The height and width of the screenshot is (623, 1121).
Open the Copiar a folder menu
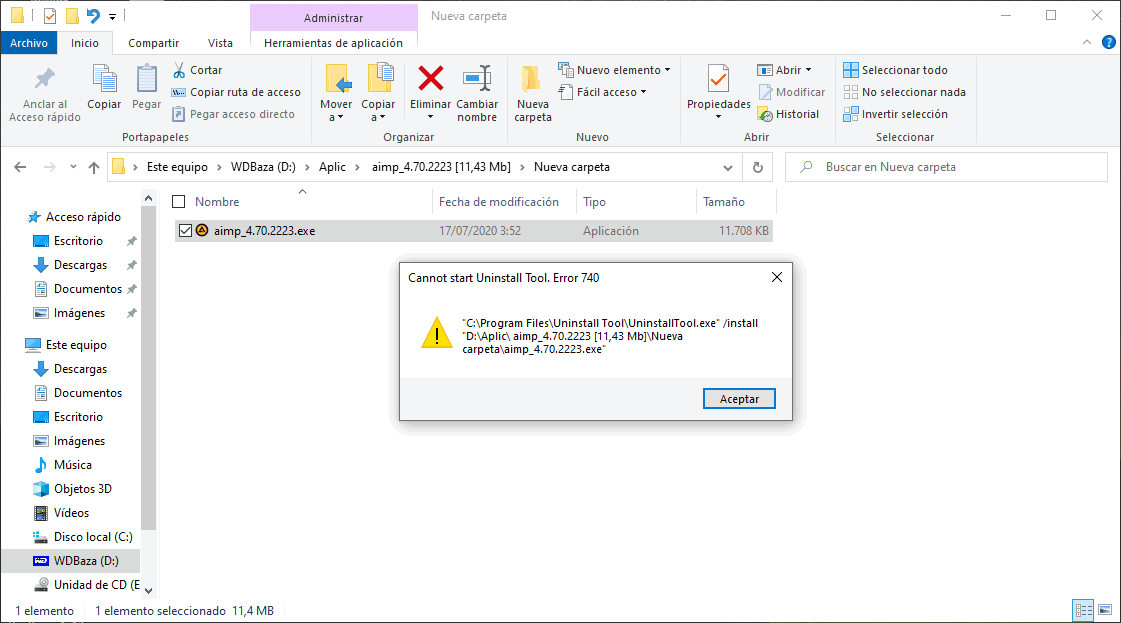378,93
